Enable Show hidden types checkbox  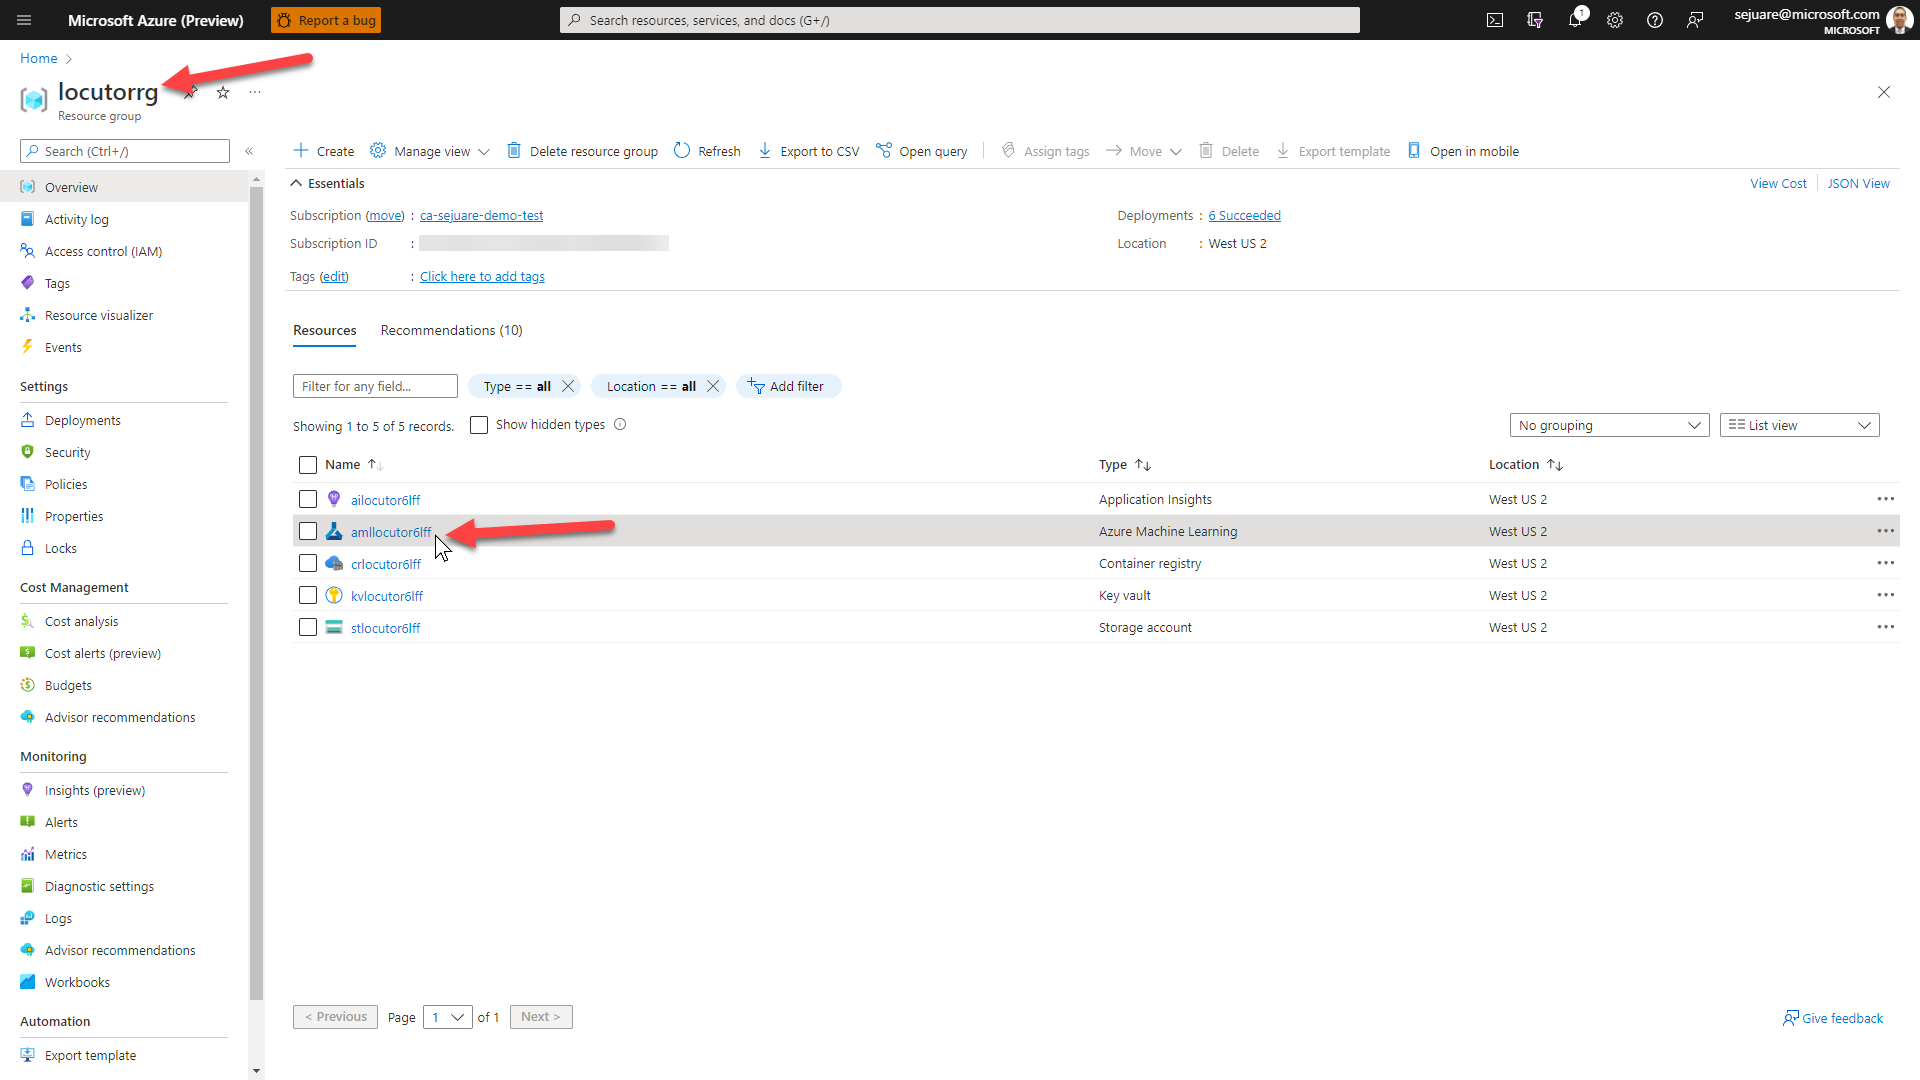click(x=479, y=425)
